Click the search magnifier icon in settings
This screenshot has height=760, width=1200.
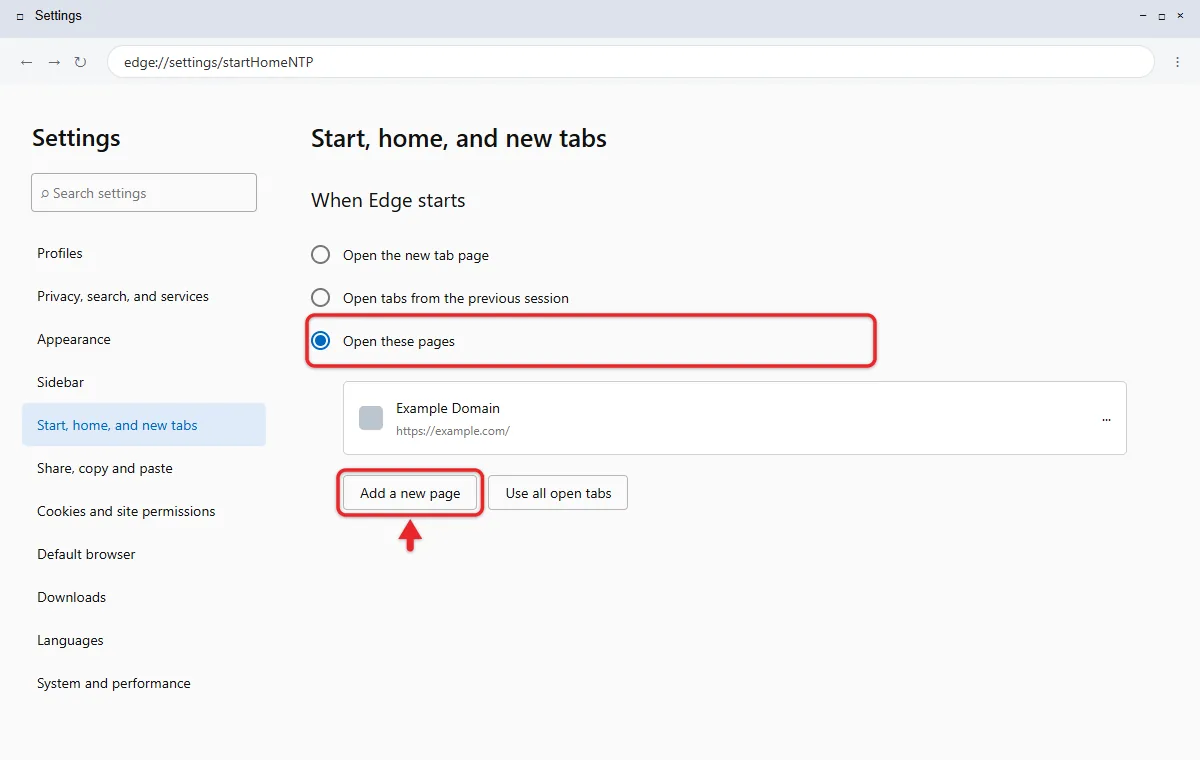pos(45,193)
